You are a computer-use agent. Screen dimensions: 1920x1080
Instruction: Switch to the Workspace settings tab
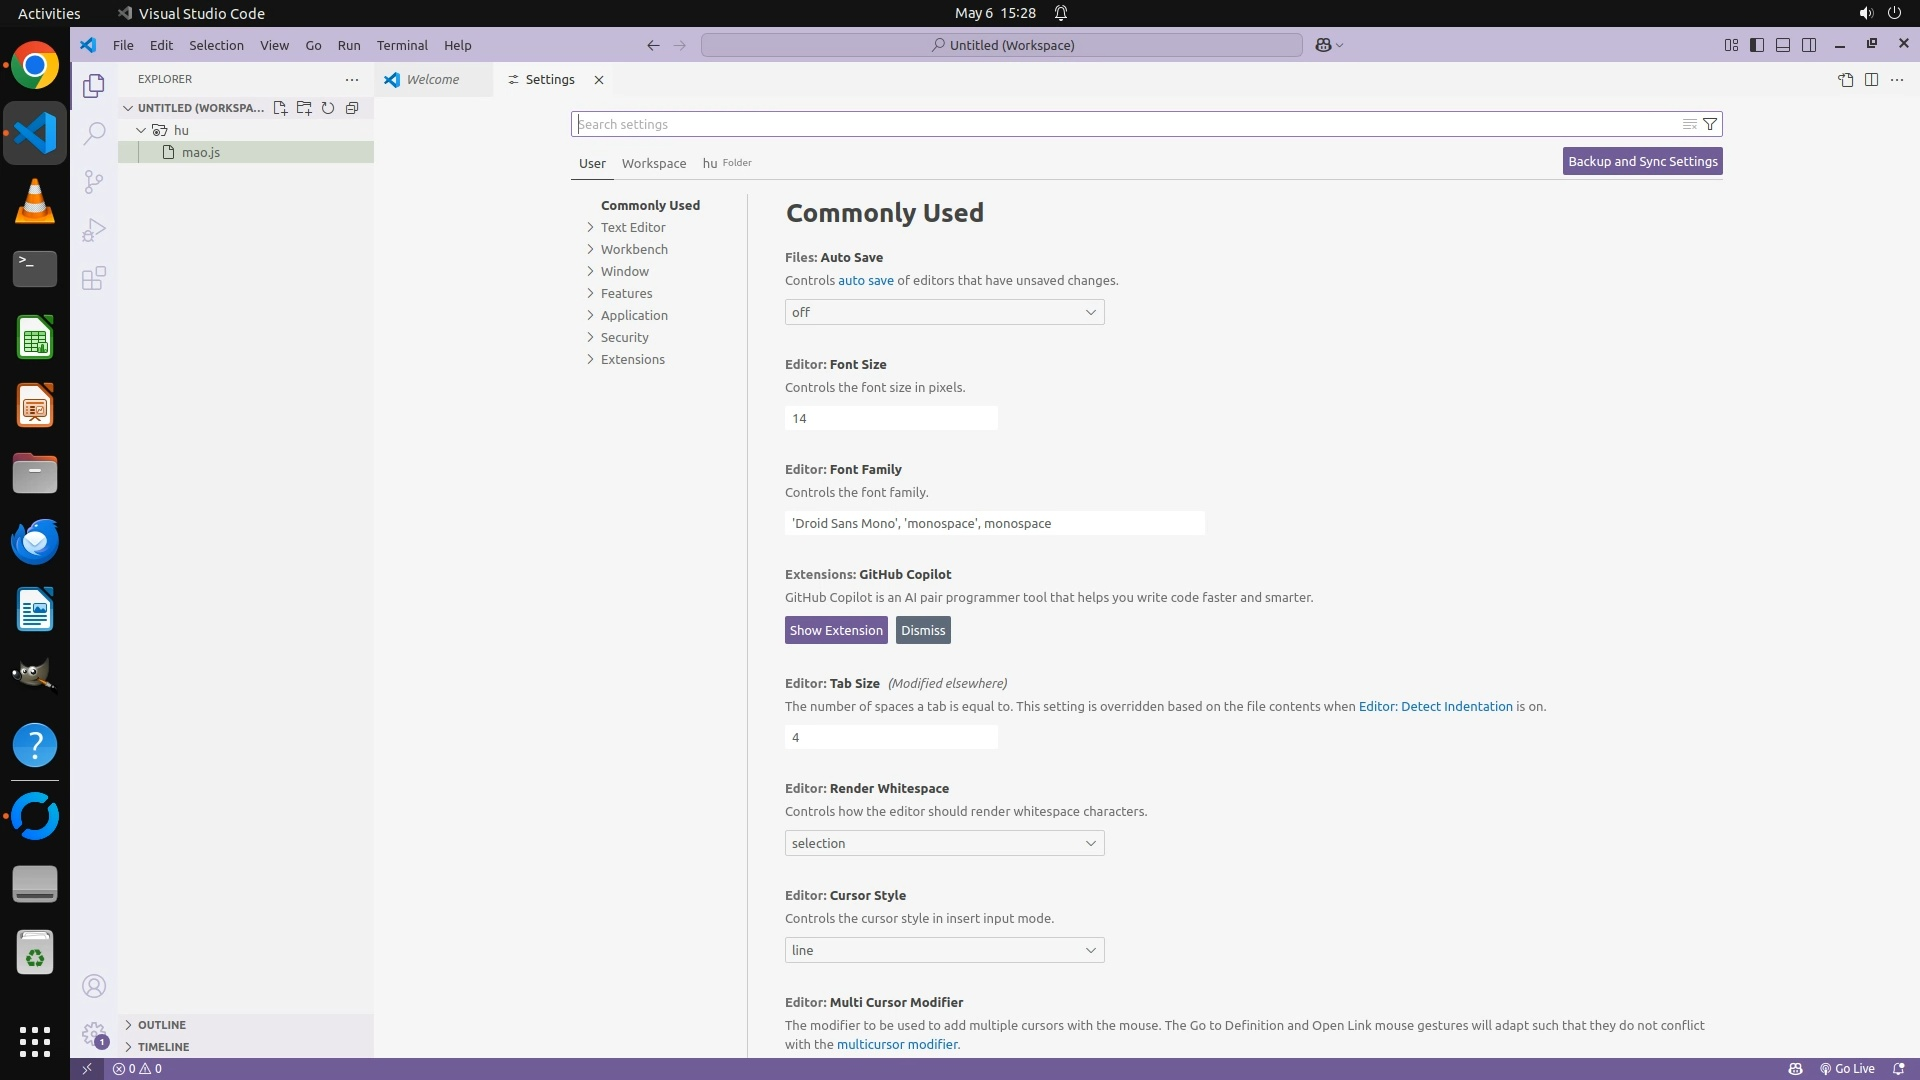click(x=653, y=163)
